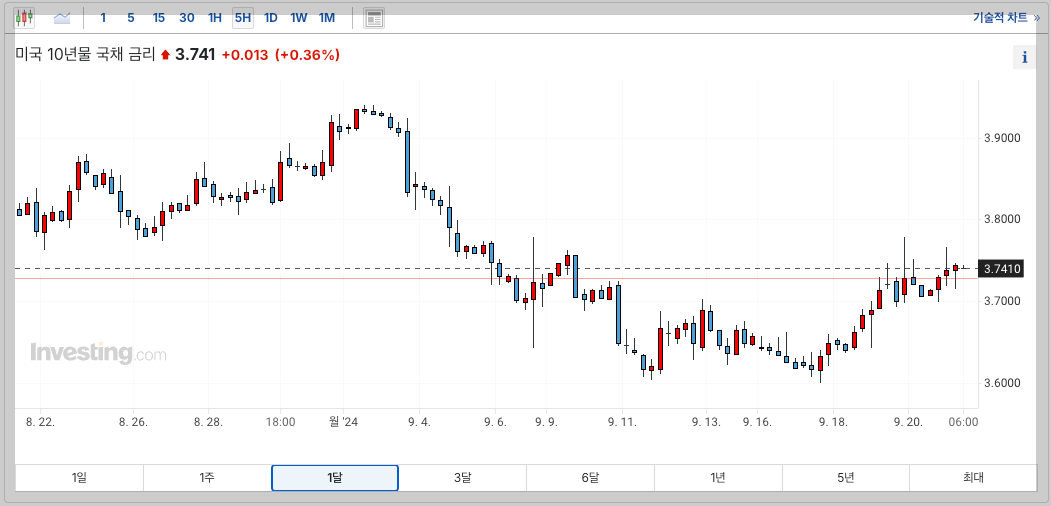The image size is (1051, 506).
Task: Select the candlestick chart type icon
Action: coord(24,18)
